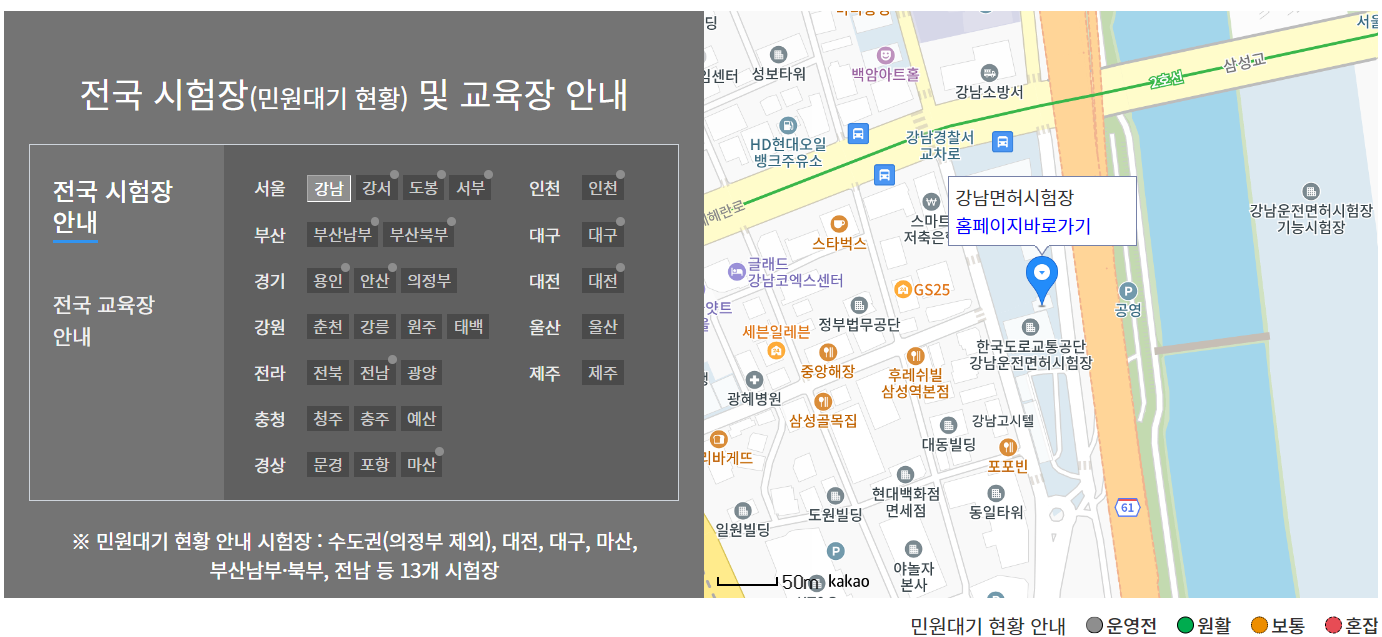
Task: Click the 중앙해장 restaurant icon
Action: coord(827,352)
